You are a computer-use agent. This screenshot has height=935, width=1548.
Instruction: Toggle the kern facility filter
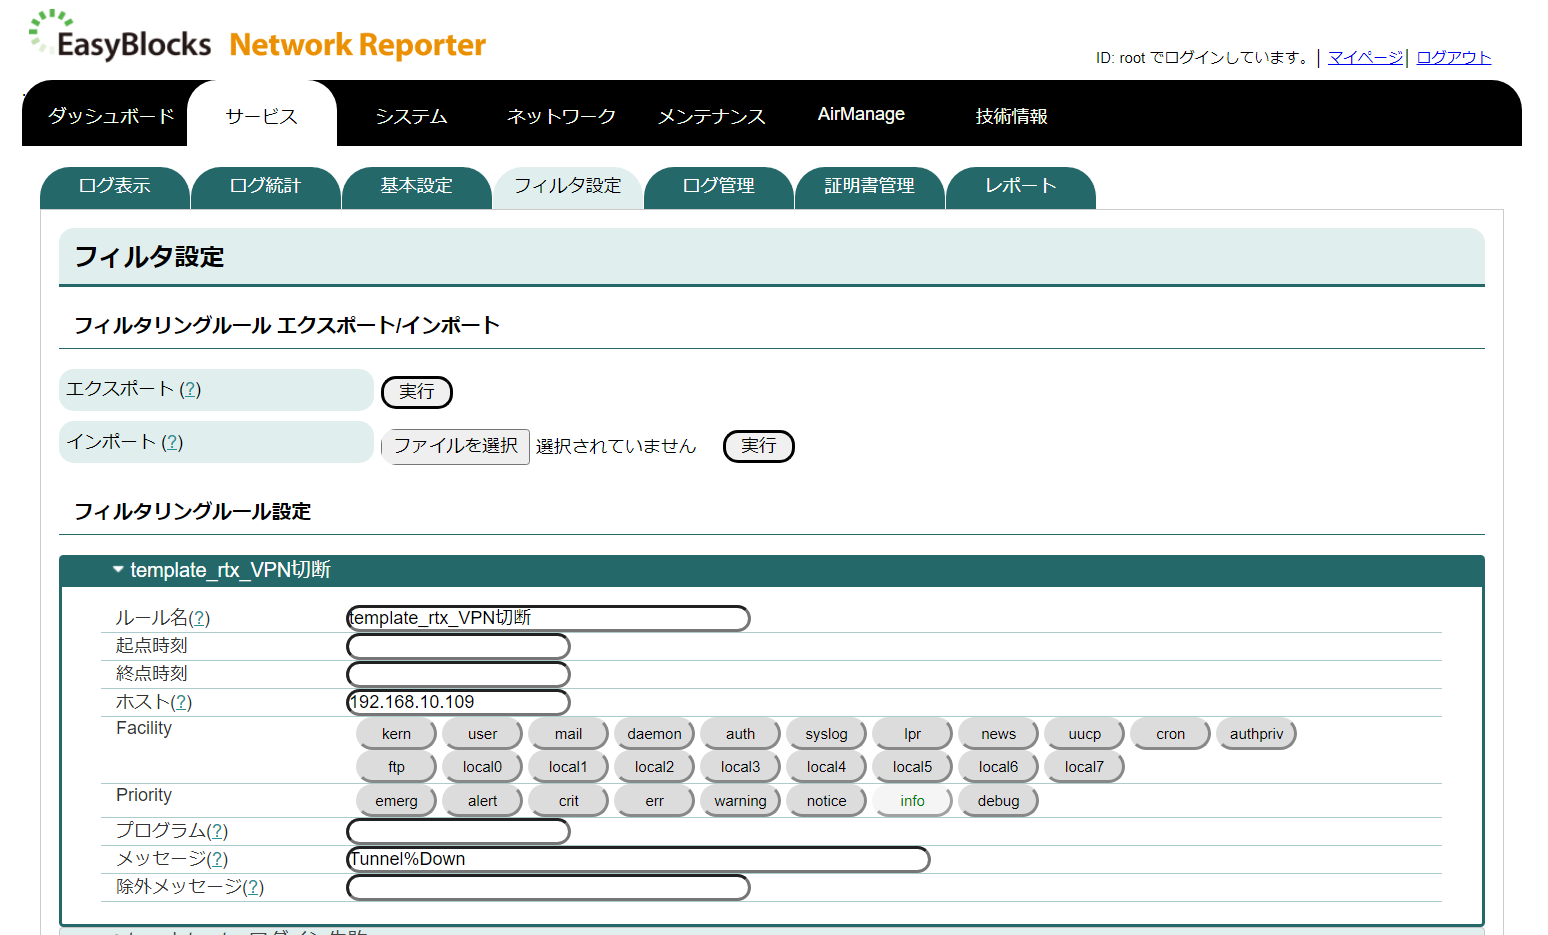pyautogui.click(x=396, y=733)
